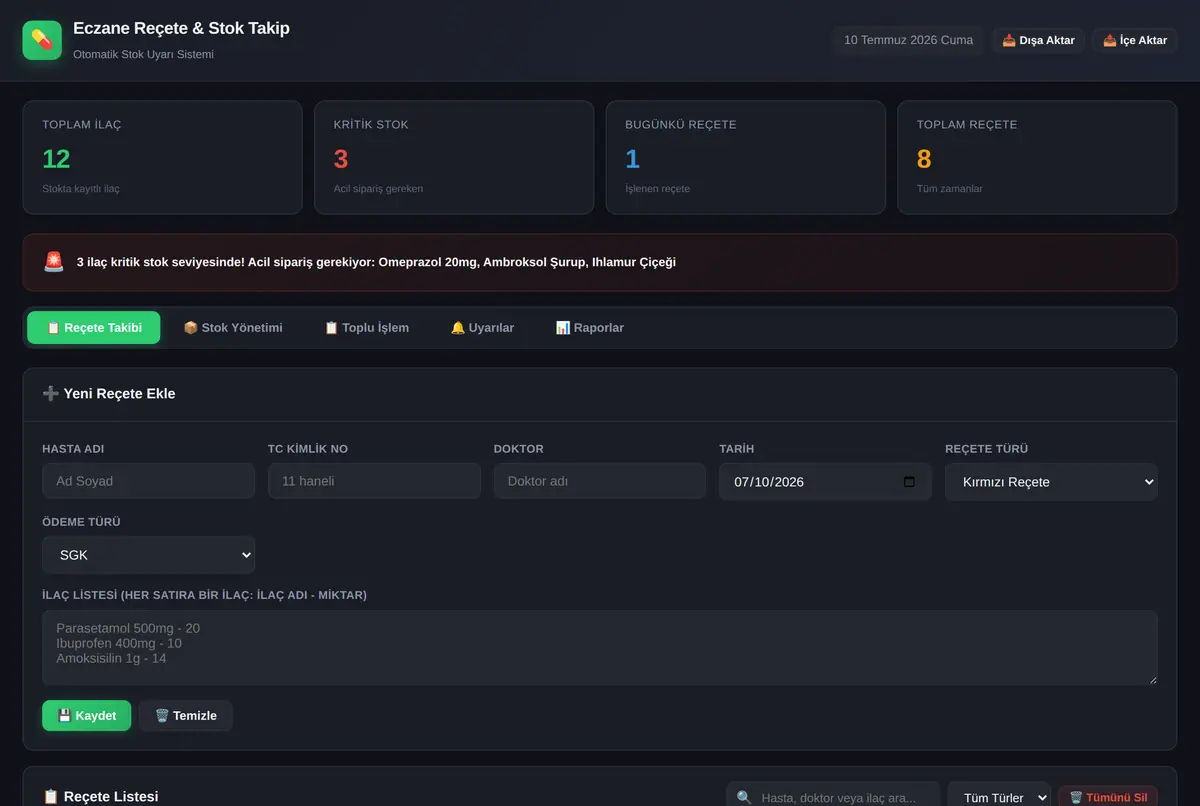This screenshot has width=1200, height=806.
Task: Click the Acil sipariş gereken caption
Action: [378, 188]
